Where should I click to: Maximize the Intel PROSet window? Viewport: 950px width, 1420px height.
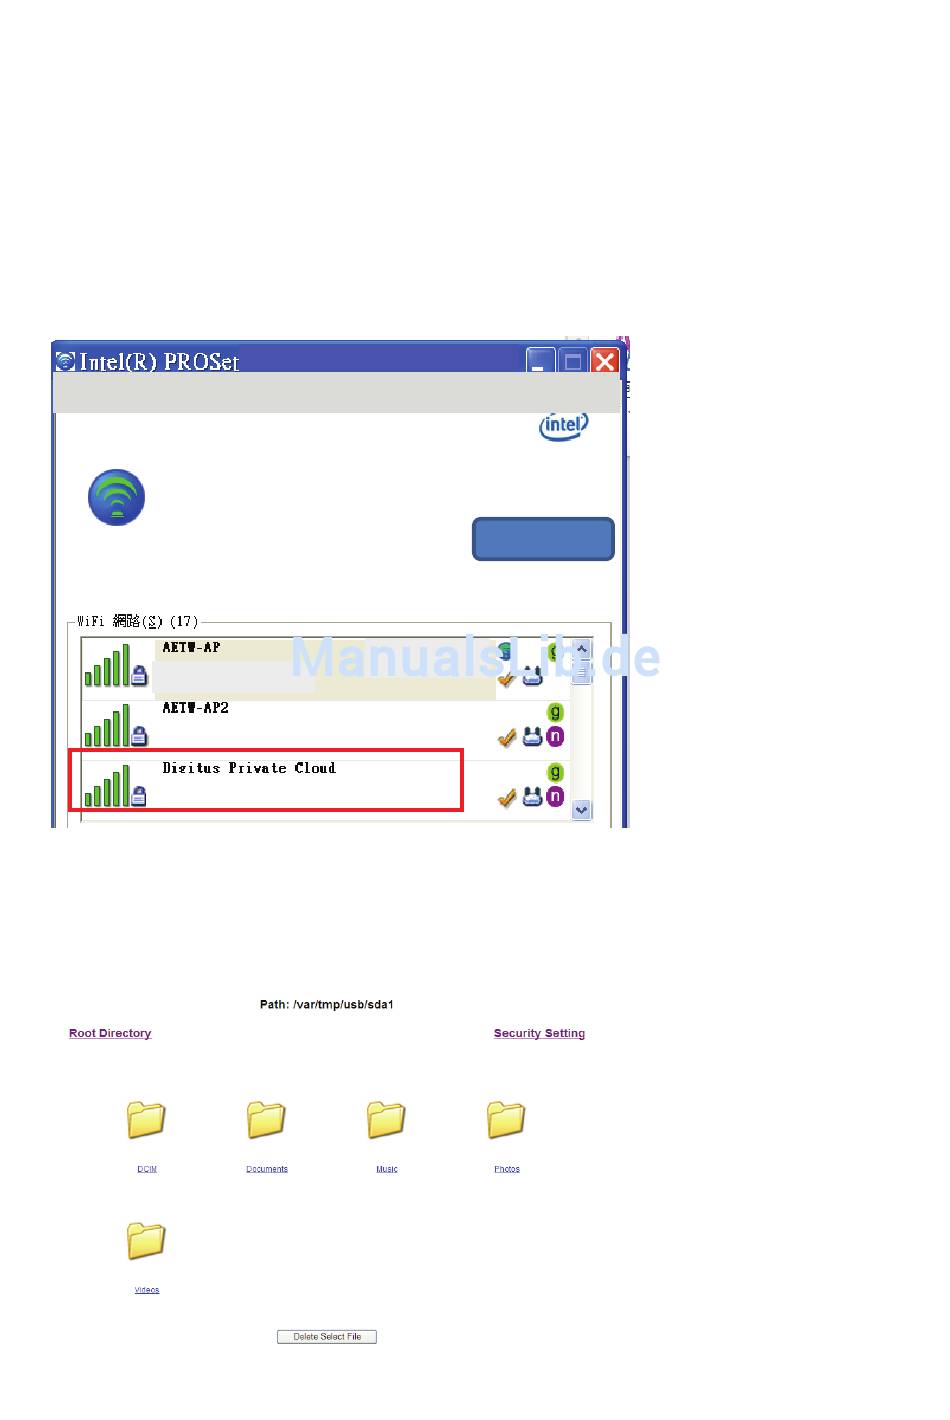573,361
